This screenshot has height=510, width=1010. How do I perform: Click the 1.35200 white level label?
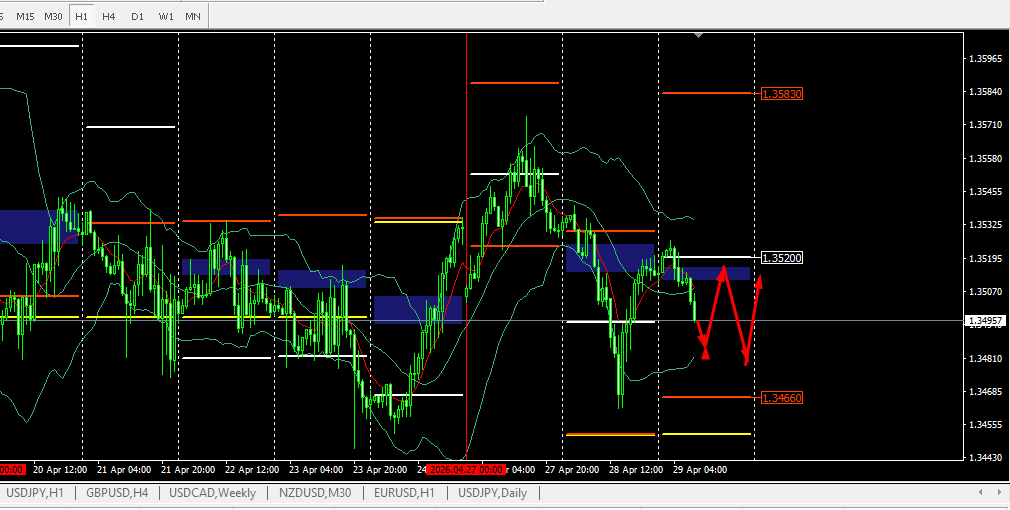781,258
